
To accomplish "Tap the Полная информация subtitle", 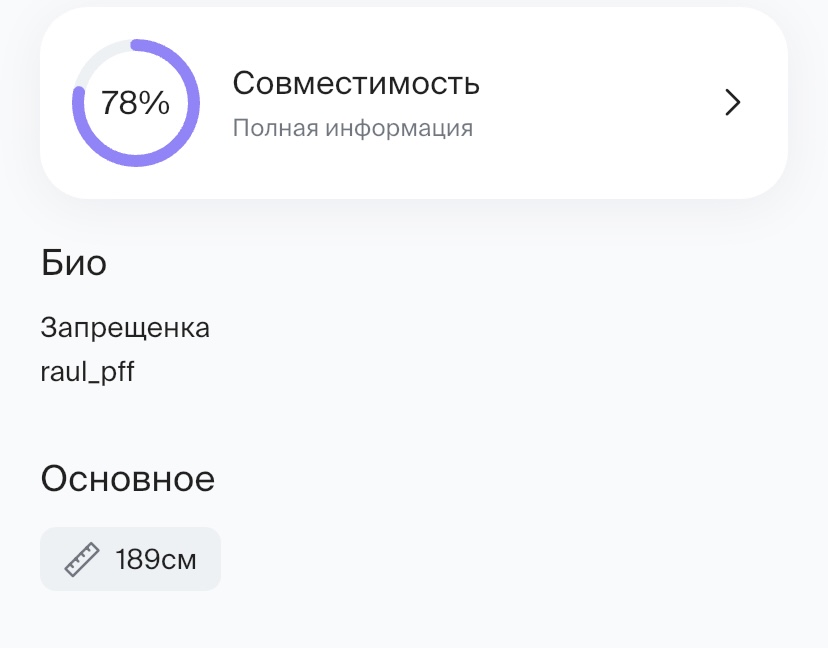I will (x=352, y=129).
